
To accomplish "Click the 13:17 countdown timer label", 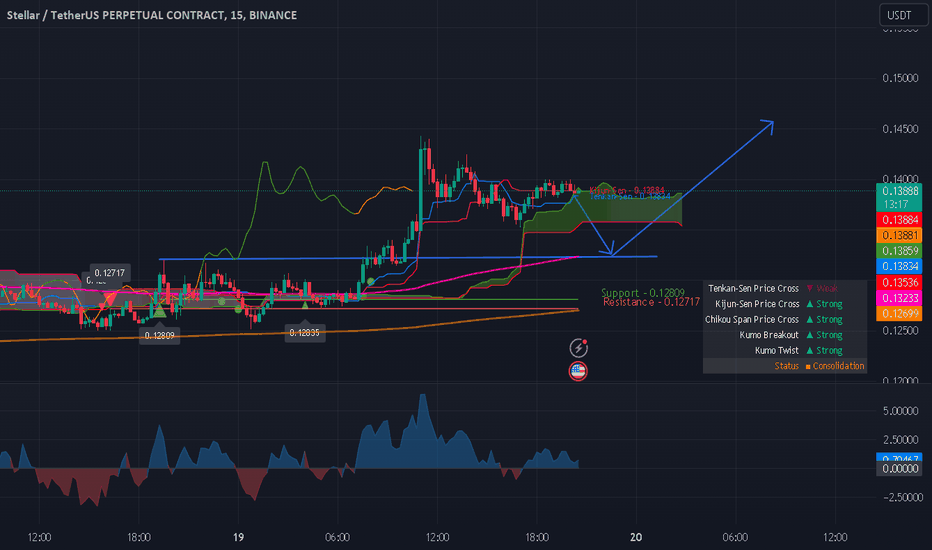I will coord(896,205).
